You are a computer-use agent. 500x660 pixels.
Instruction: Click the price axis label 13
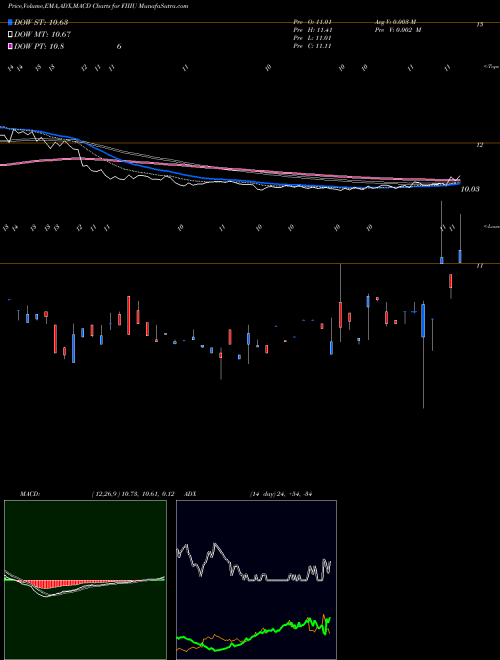(x=479, y=25)
